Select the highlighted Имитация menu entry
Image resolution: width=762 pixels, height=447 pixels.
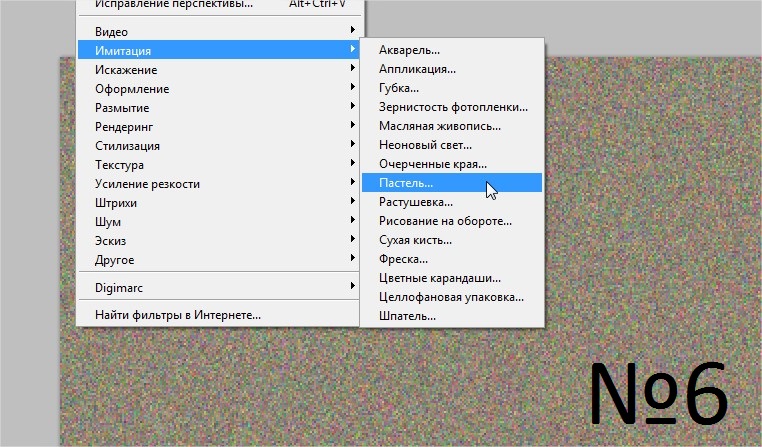coord(218,50)
